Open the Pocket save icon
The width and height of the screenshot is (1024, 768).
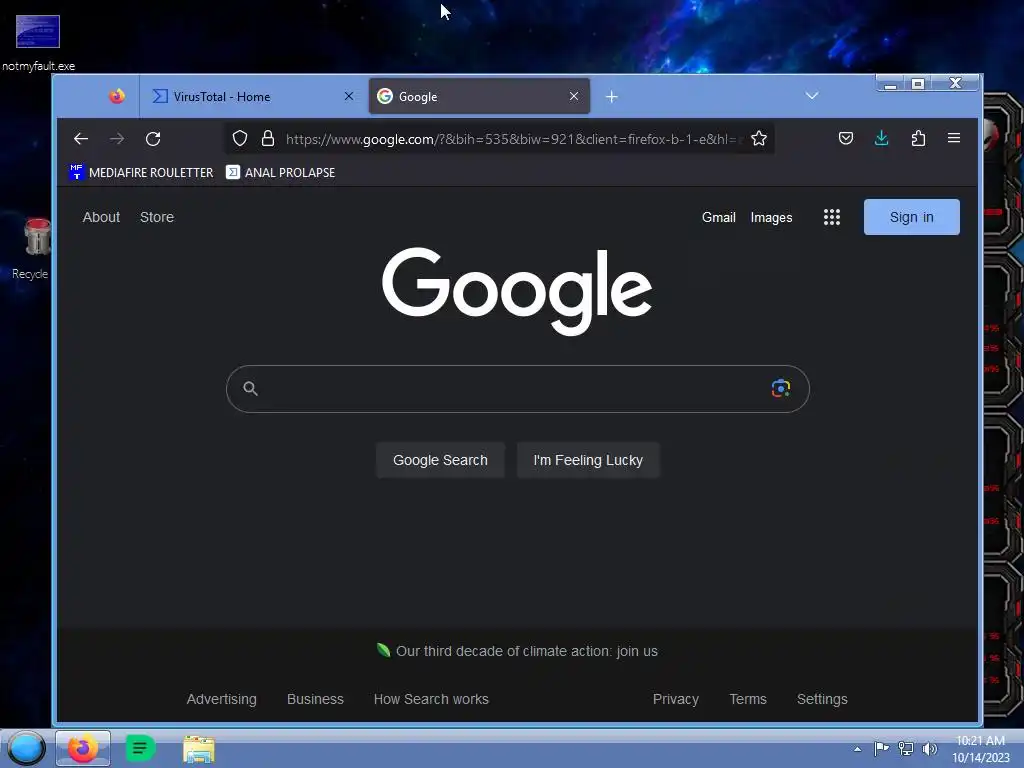(846, 138)
